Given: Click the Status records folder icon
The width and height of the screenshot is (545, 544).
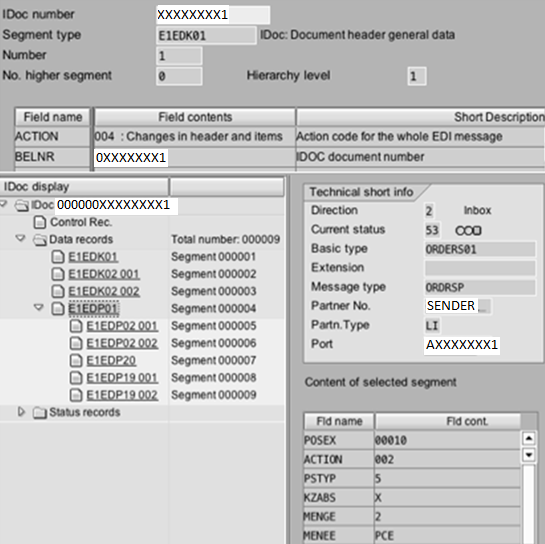Looking at the screenshot, I should click(40, 413).
